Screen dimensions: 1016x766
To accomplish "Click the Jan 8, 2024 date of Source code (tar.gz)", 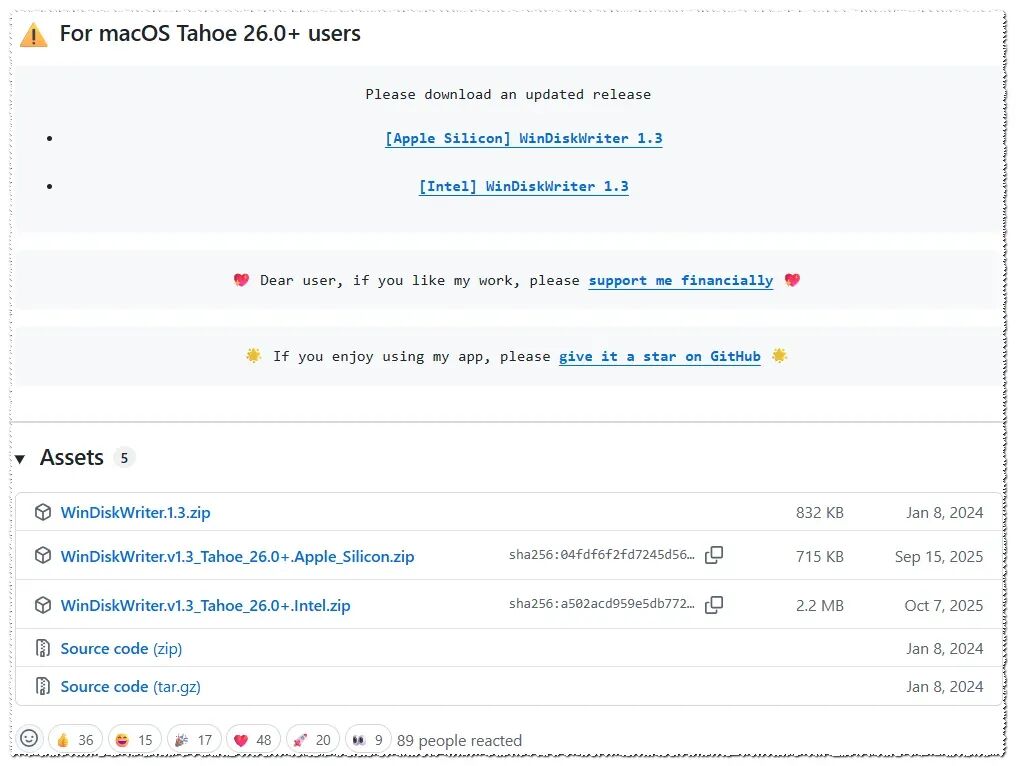I will tap(945, 687).
